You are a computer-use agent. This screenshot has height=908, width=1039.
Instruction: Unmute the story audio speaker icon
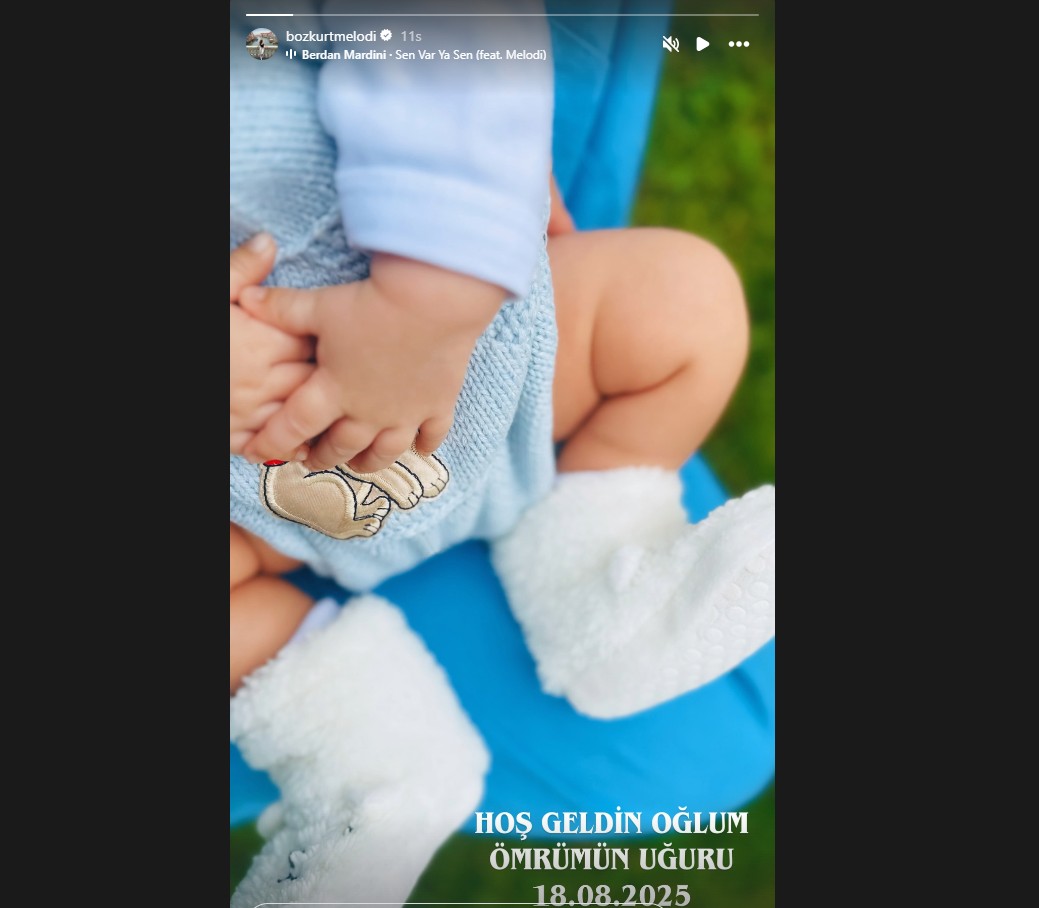pos(671,44)
